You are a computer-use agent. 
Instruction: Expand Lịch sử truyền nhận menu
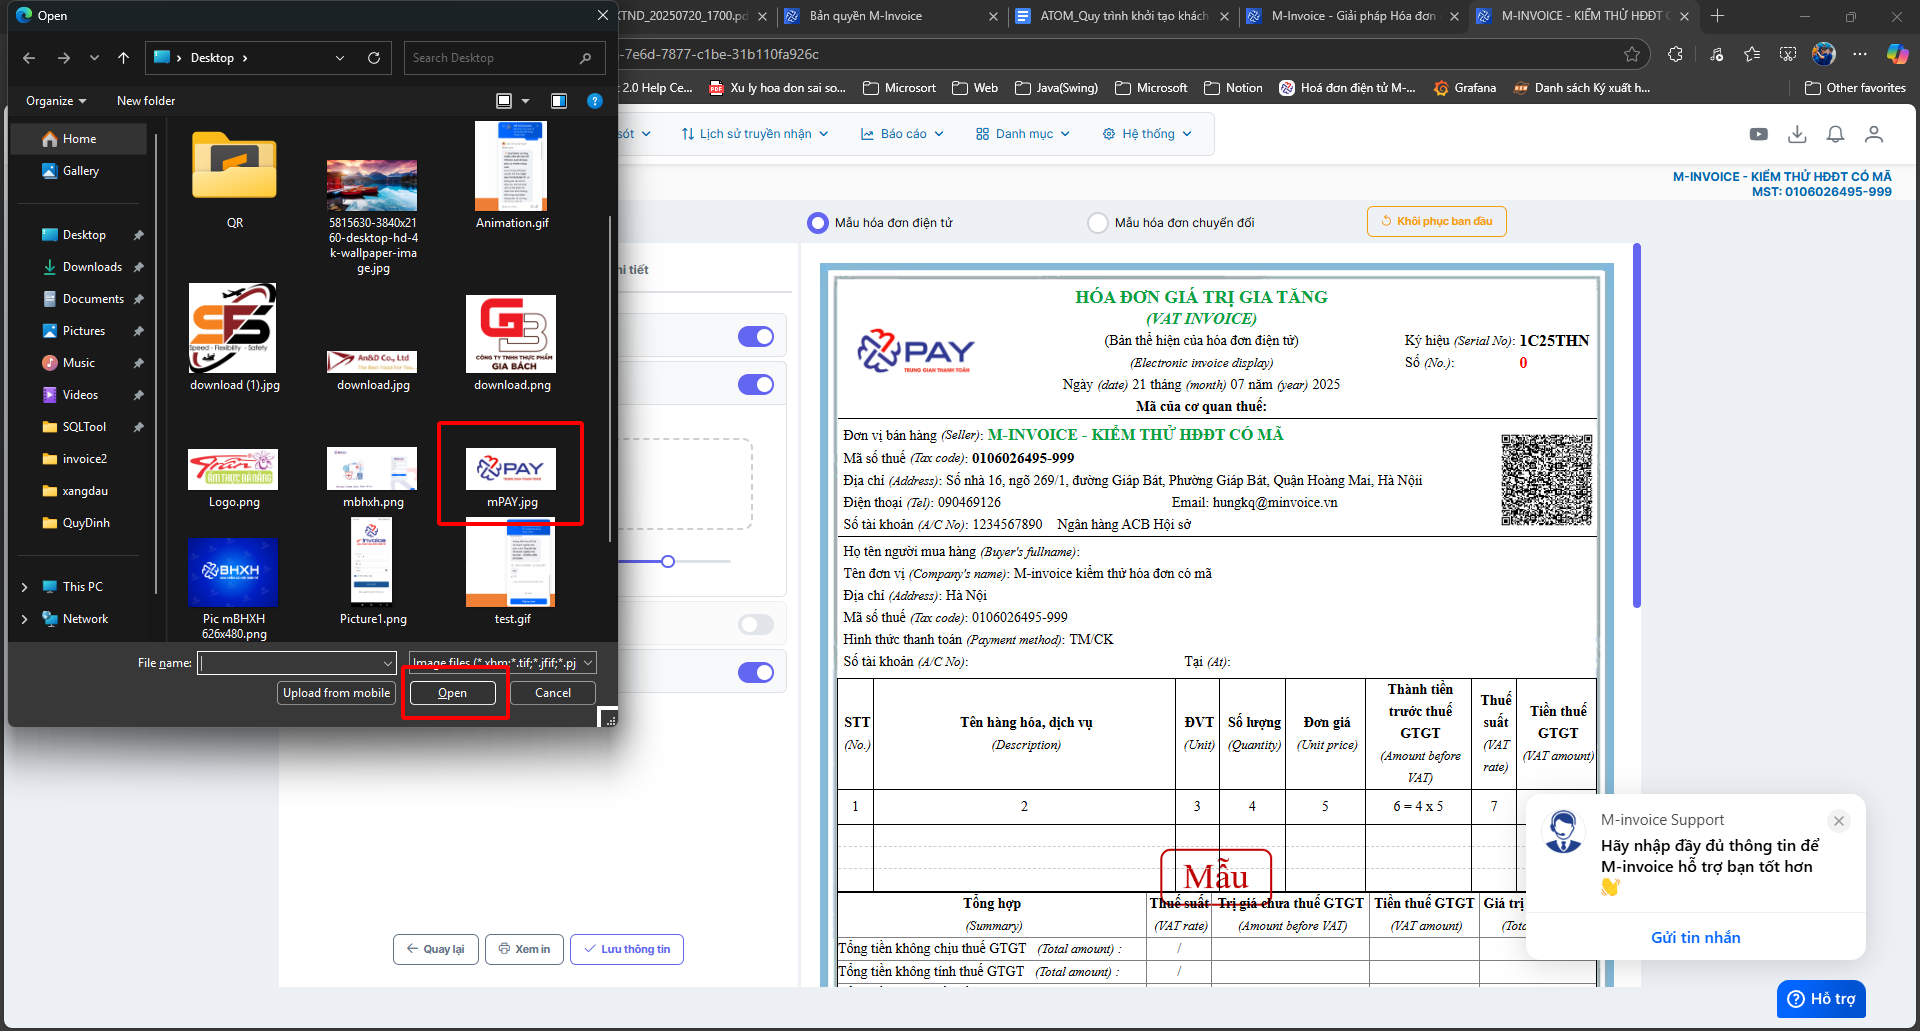[x=755, y=134]
